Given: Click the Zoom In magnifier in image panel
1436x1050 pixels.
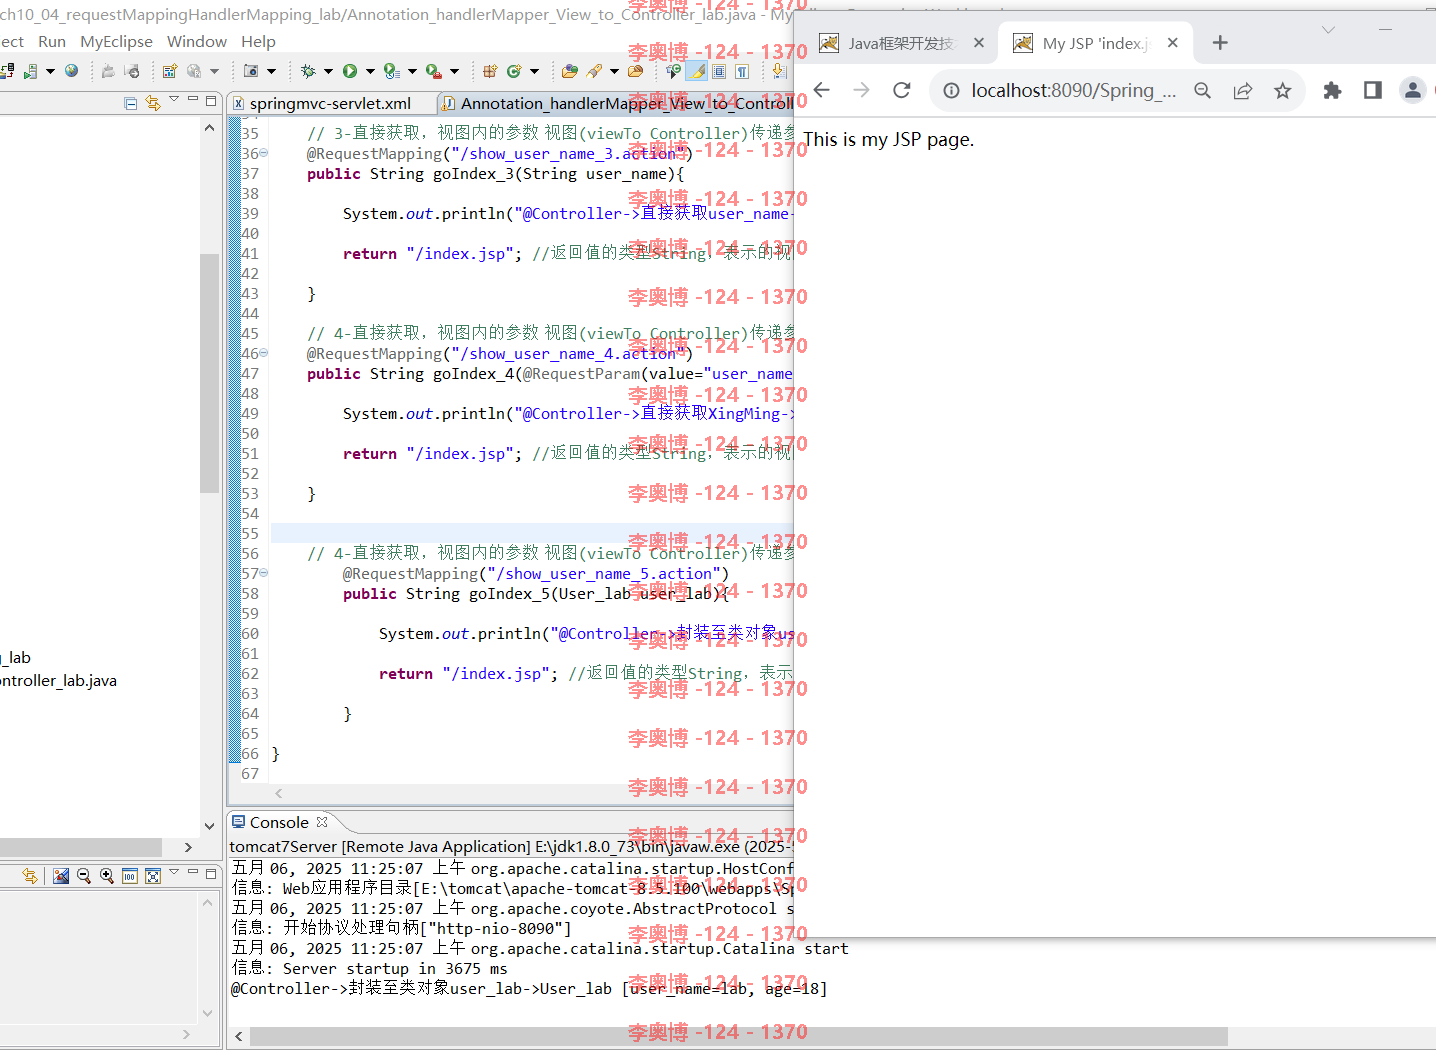Looking at the screenshot, I should click(107, 876).
